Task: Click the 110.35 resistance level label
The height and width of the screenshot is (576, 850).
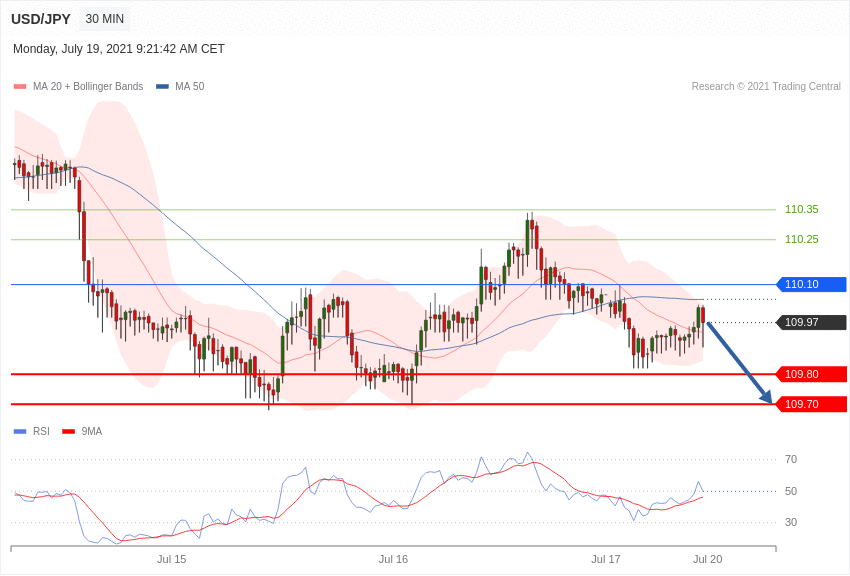Action: coord(802,209)
